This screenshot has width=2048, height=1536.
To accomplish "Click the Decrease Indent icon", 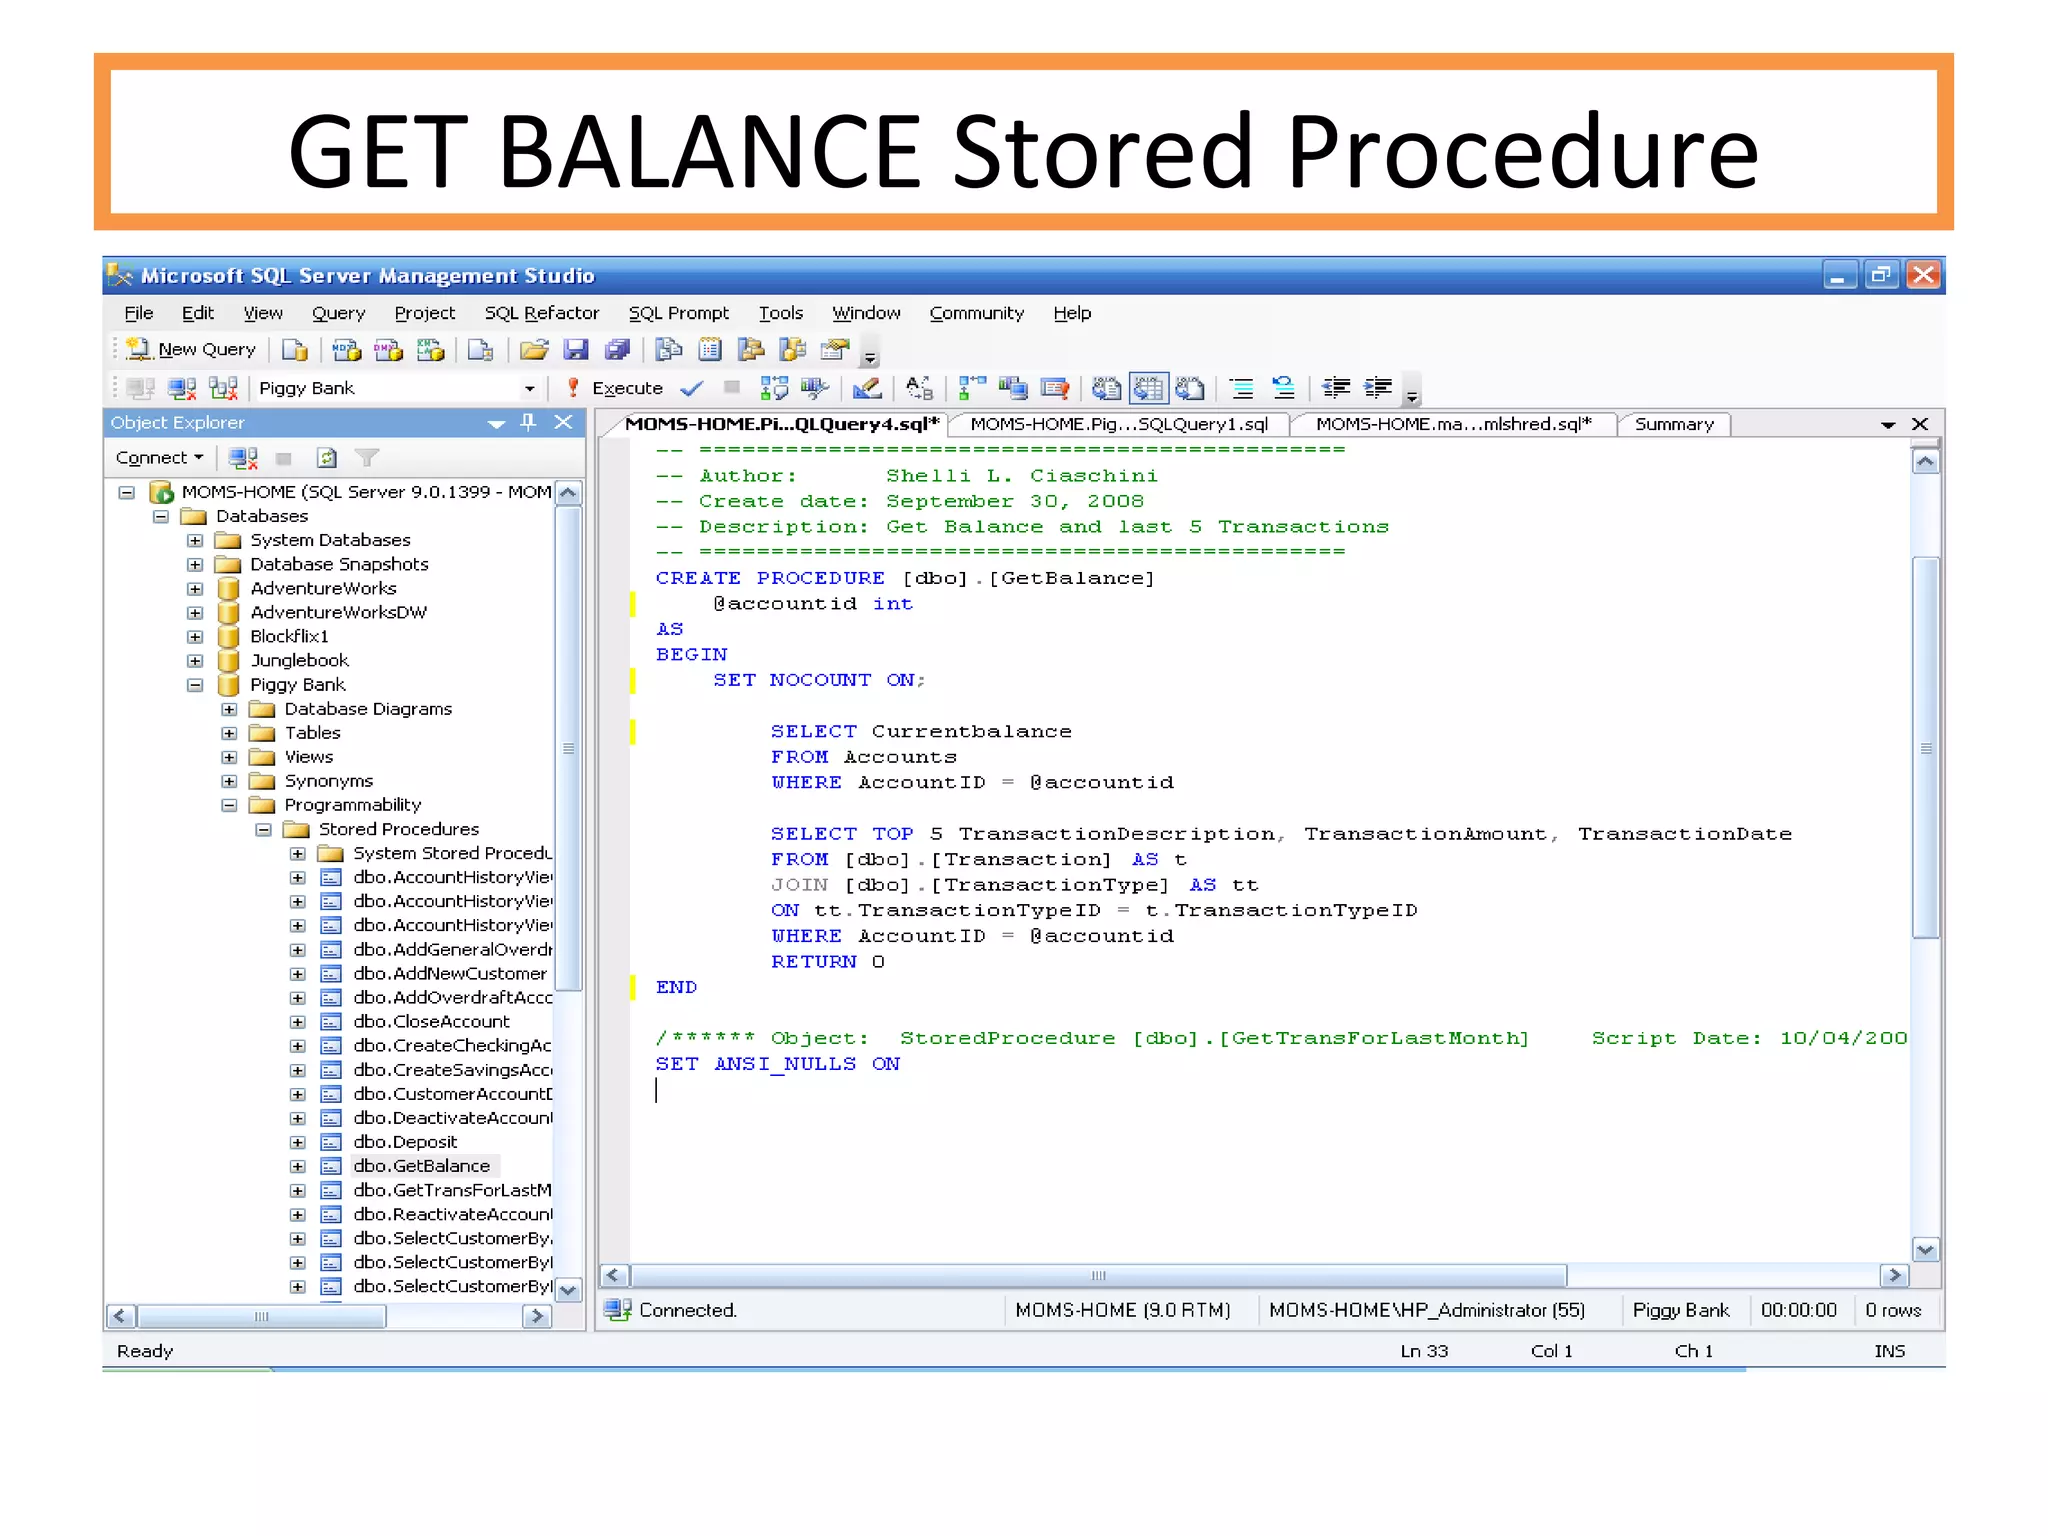I will [x=1336, y=388].
